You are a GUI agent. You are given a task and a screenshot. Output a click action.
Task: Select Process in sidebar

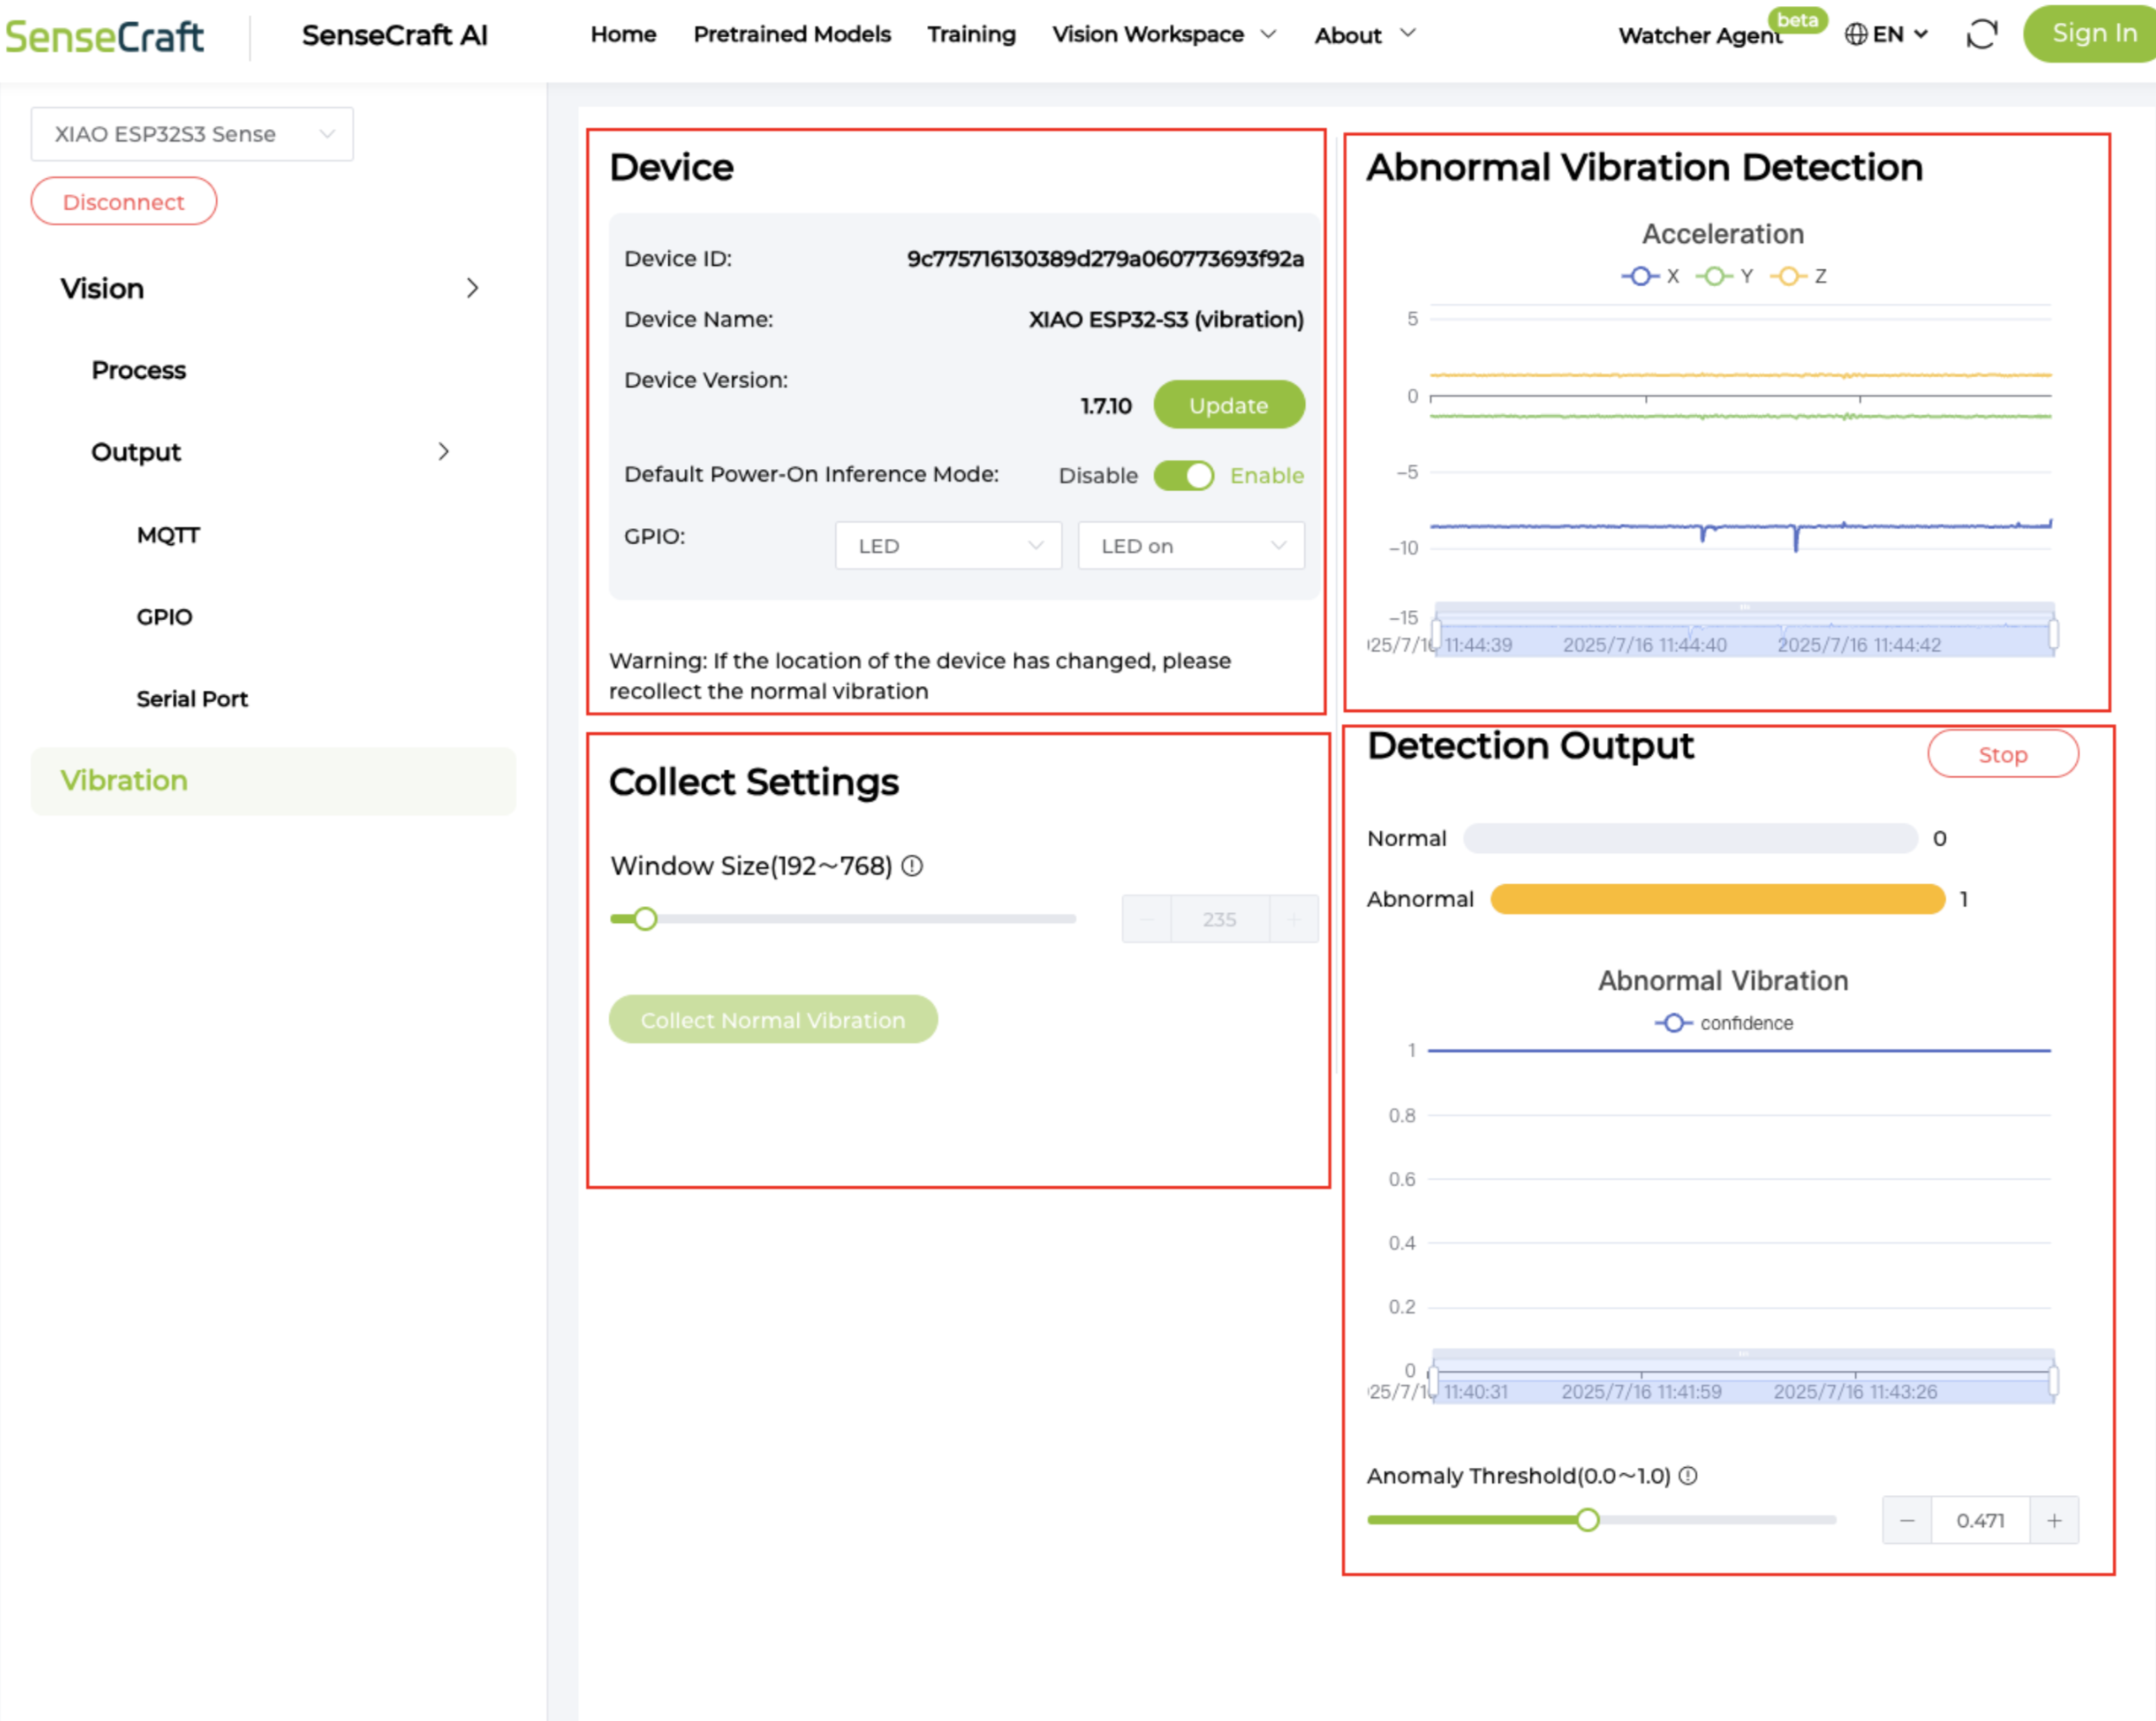point(139,370)
